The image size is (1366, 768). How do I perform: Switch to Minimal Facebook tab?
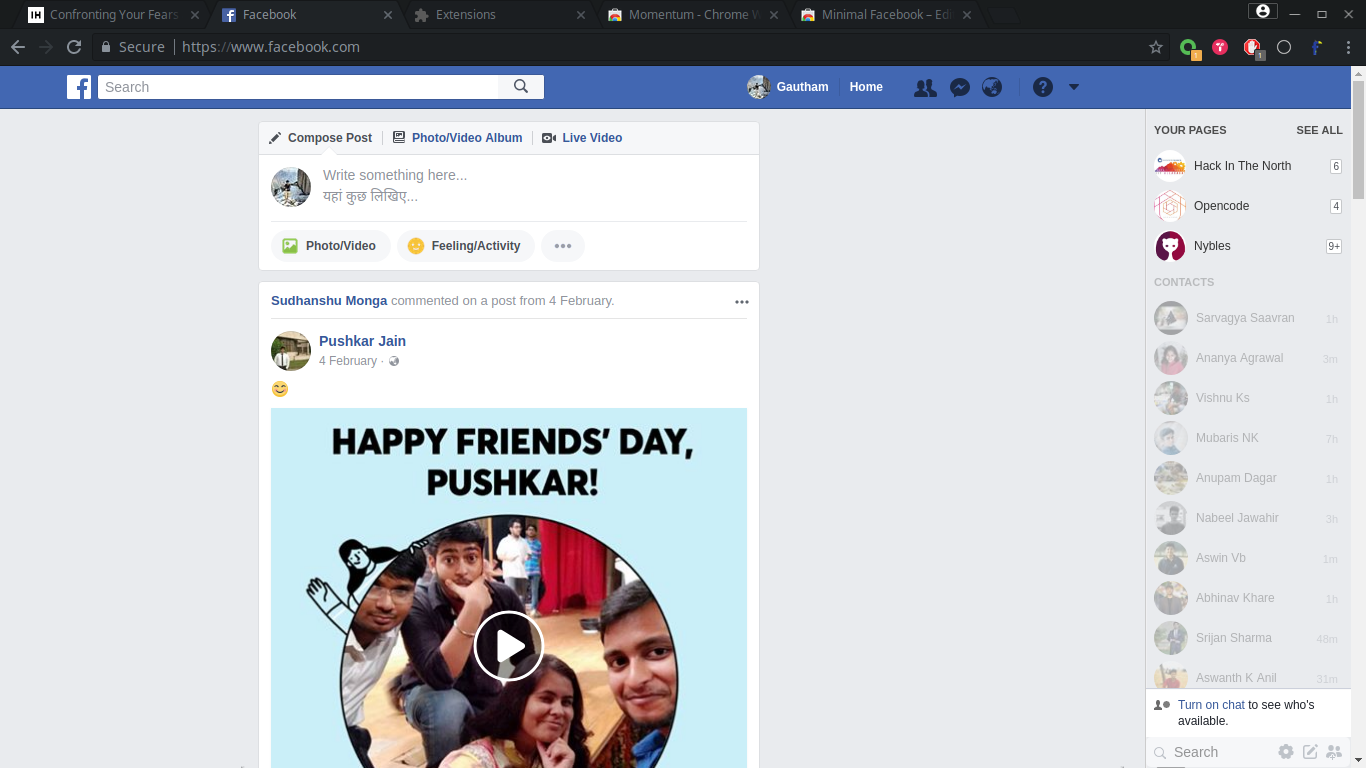click(x=885, y=15)
